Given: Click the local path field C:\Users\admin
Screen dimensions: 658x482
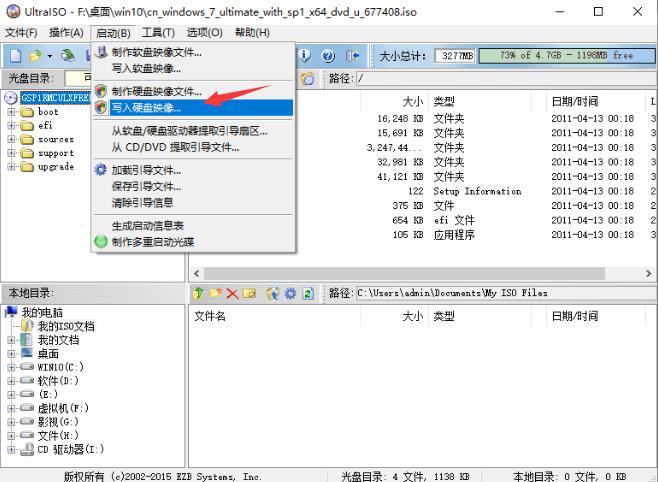Looking at the screenshot, I should click(507, 293).
